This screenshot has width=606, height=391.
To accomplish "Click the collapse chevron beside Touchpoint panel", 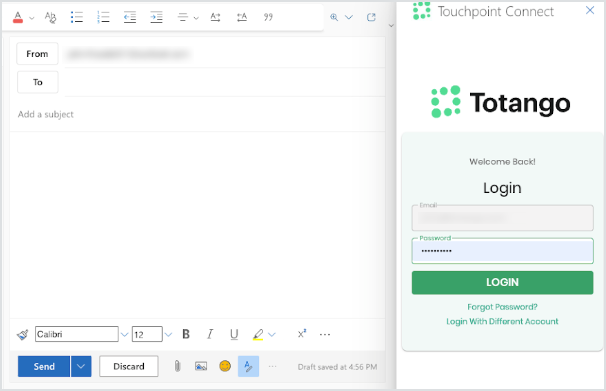I will (391, 26).
